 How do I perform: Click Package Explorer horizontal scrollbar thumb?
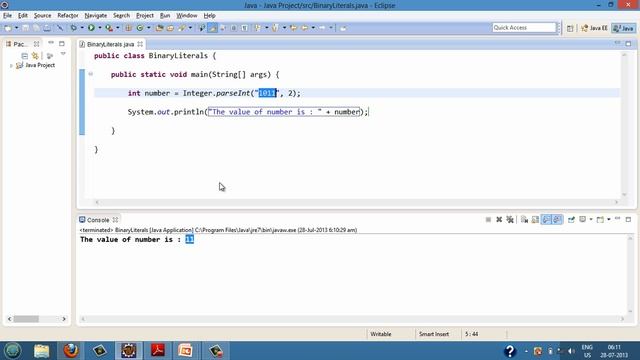coord(26,319)
